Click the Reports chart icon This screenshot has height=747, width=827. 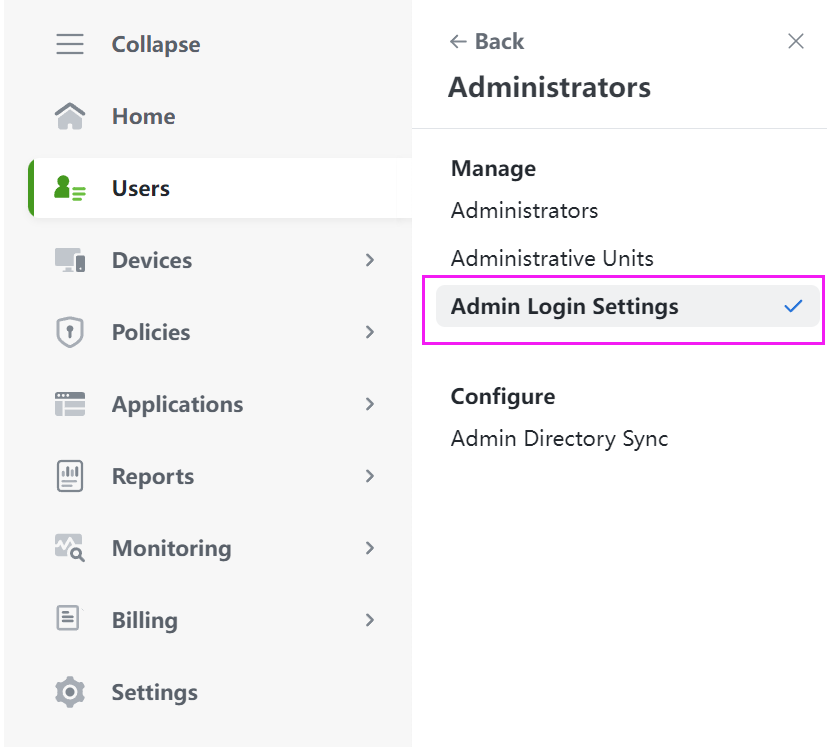pos(70,477)
